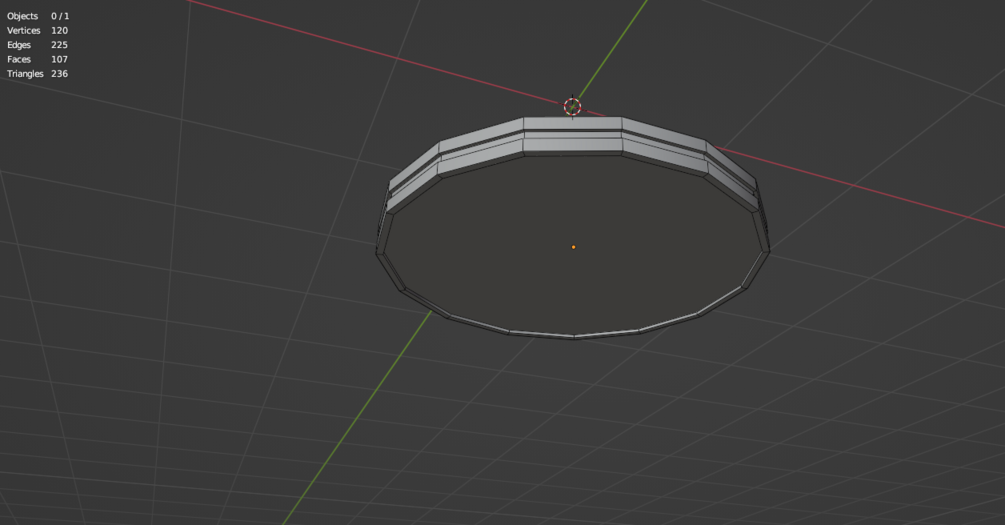The image size is (1005, 525).
Task: Select the top front rim face of mesh
Action: 572,124
